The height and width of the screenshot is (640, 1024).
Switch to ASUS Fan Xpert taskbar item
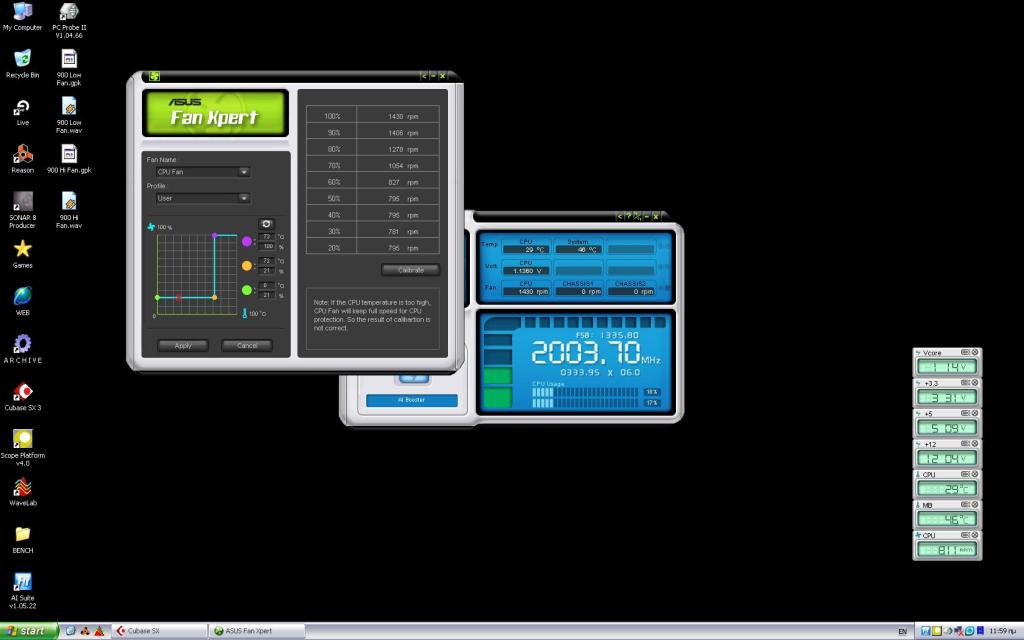coord(258,631)
